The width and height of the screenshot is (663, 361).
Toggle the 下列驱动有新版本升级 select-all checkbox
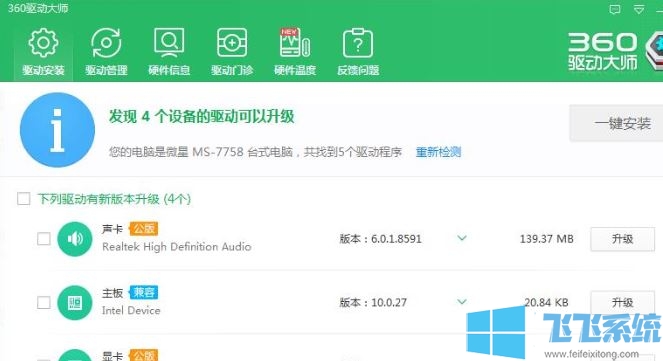[x=24, y=198]
